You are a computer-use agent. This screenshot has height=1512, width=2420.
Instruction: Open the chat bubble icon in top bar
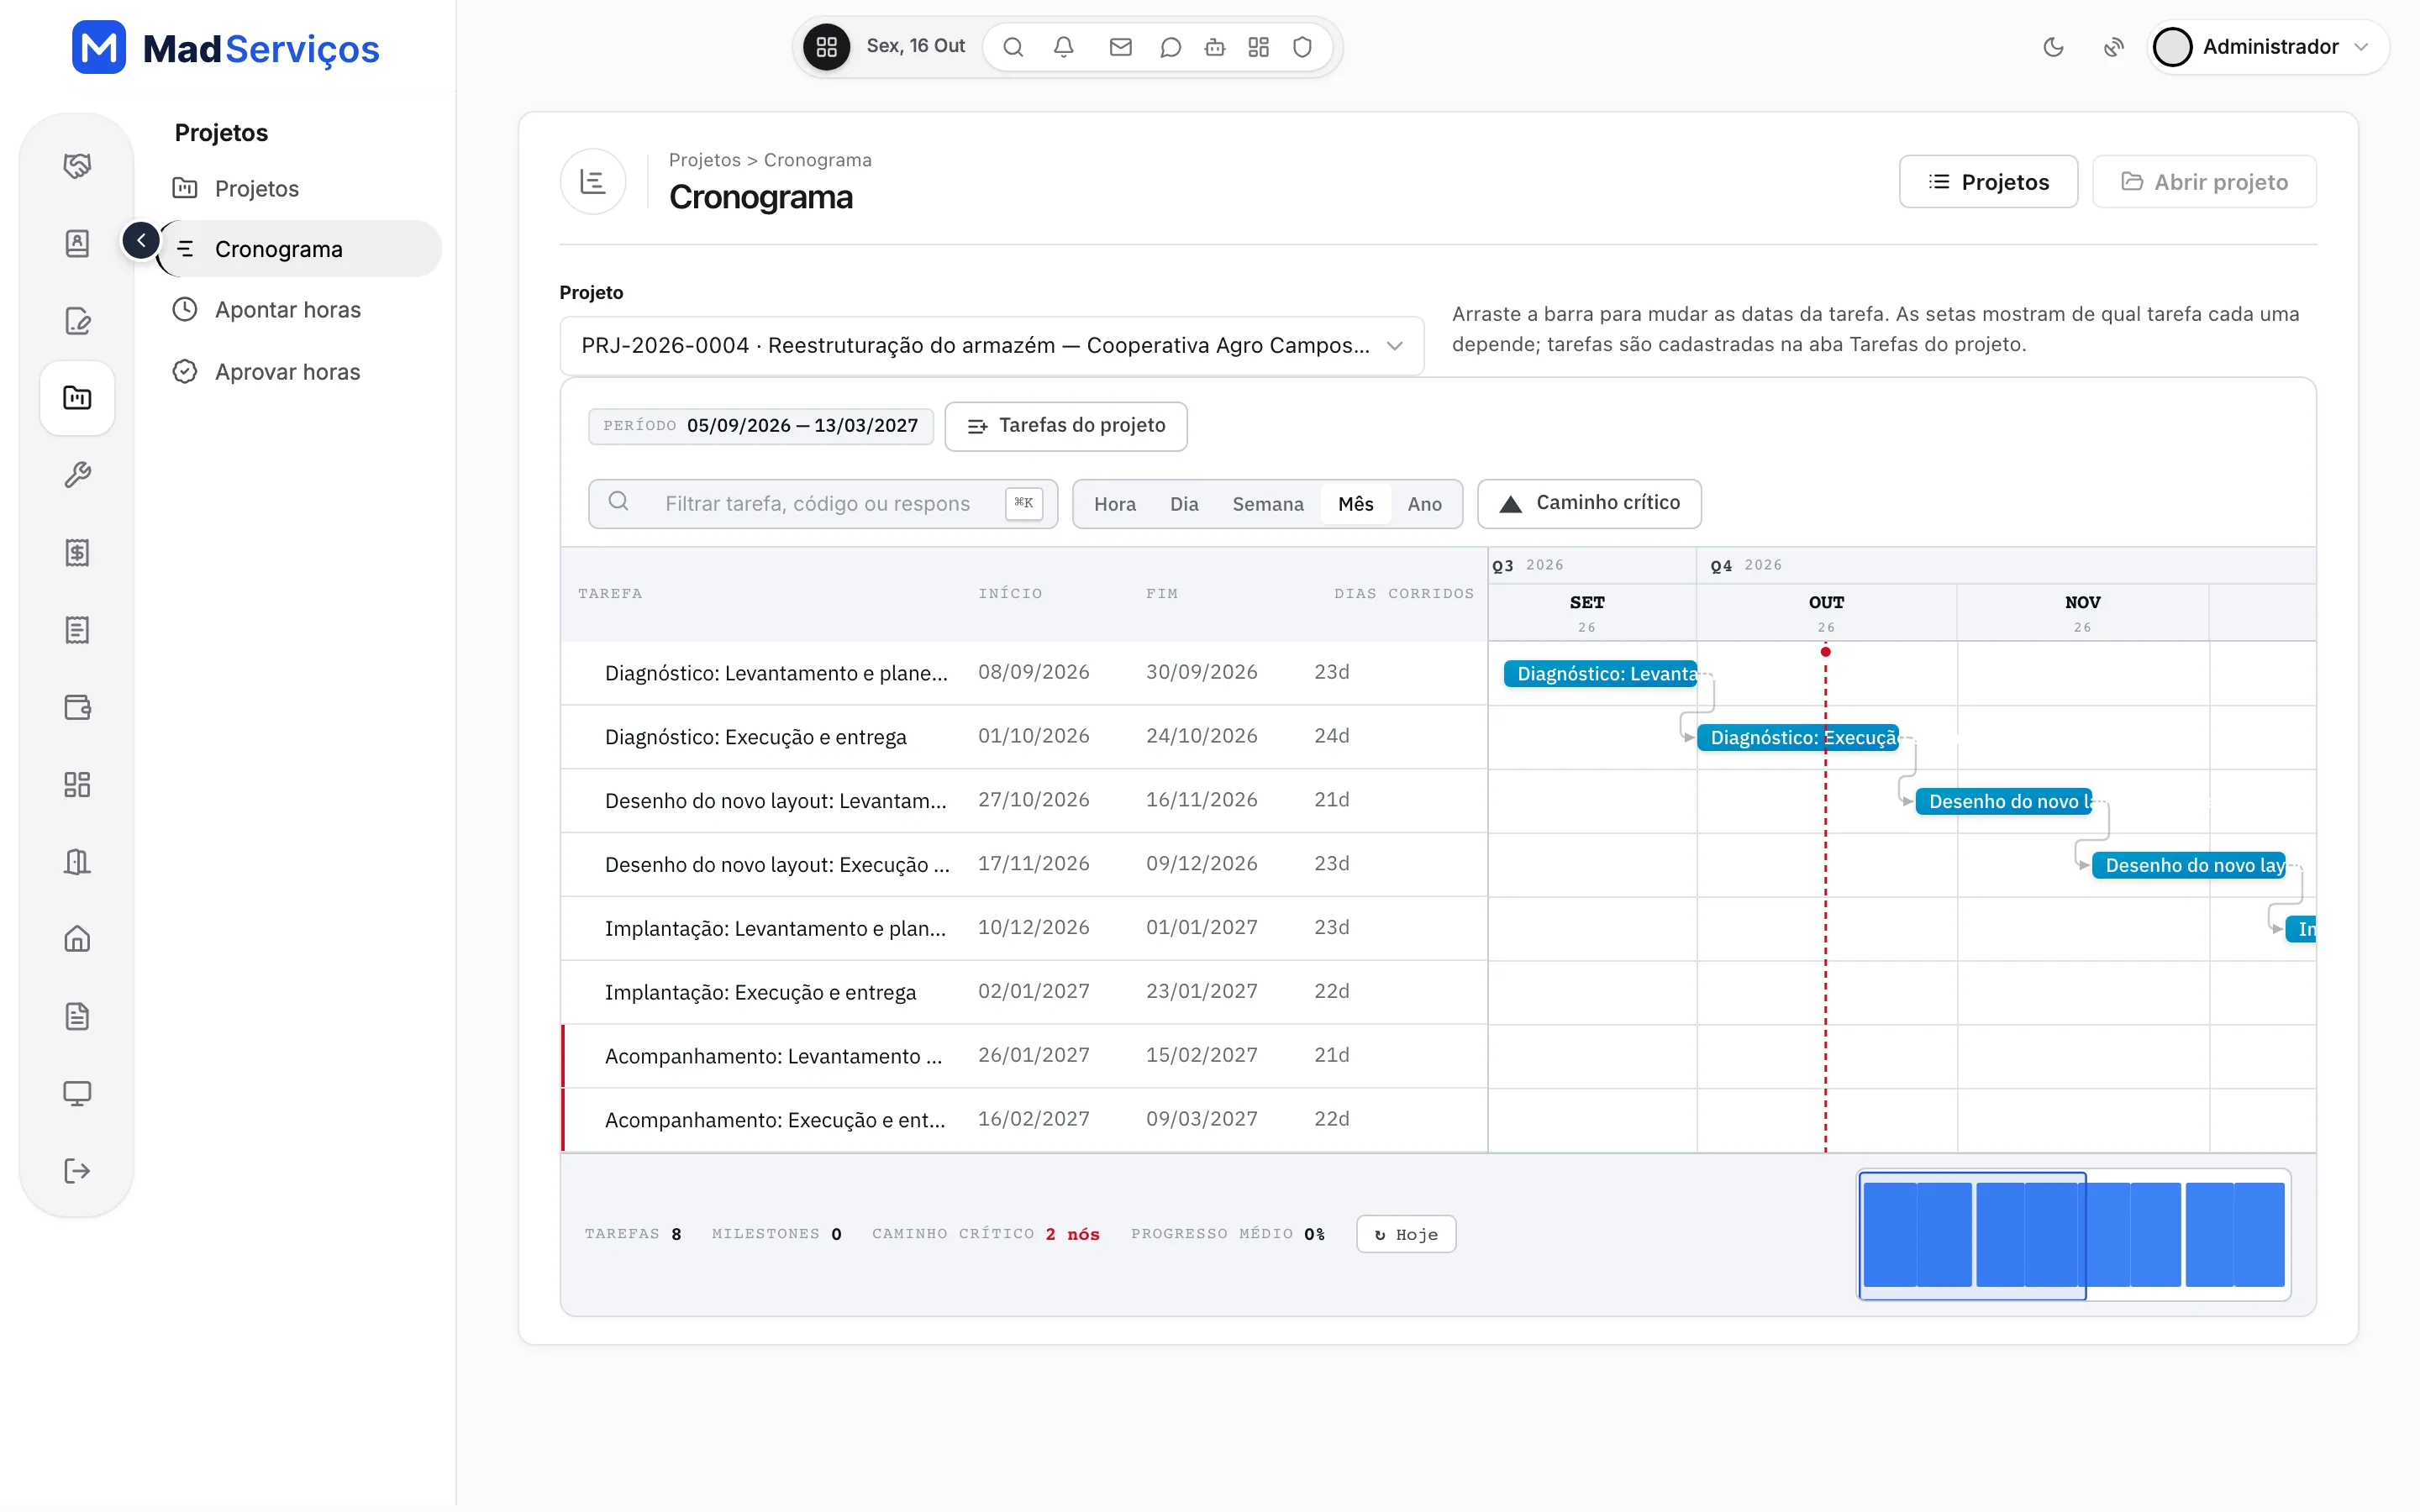click(x=1170, y=47)
